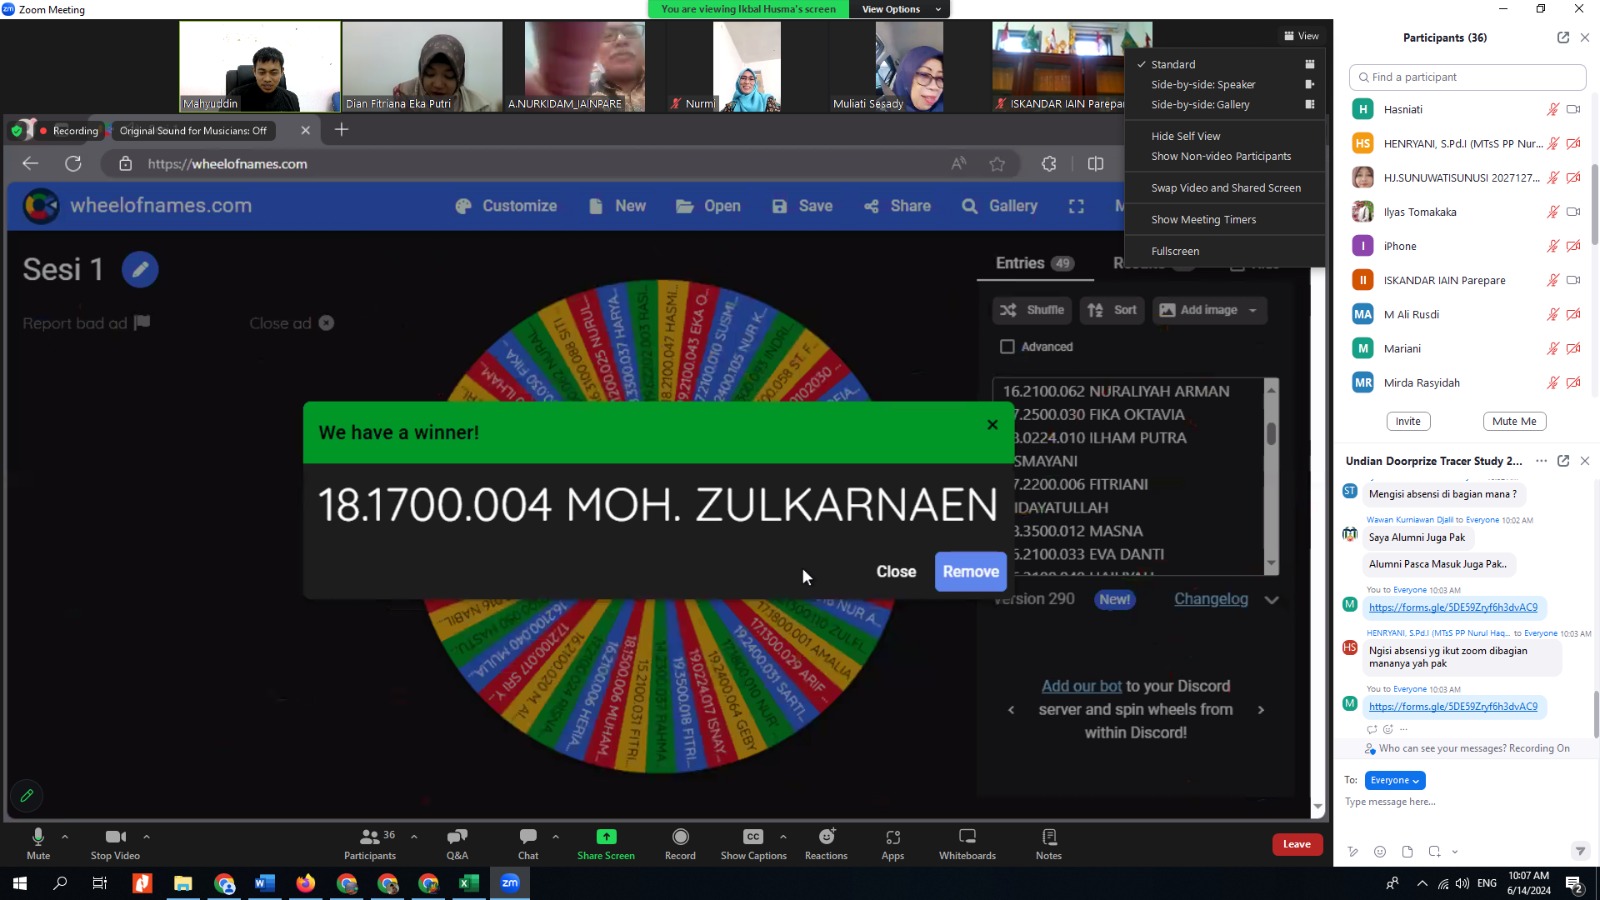Toggle the microphone Mute button

tap(38, 837)
